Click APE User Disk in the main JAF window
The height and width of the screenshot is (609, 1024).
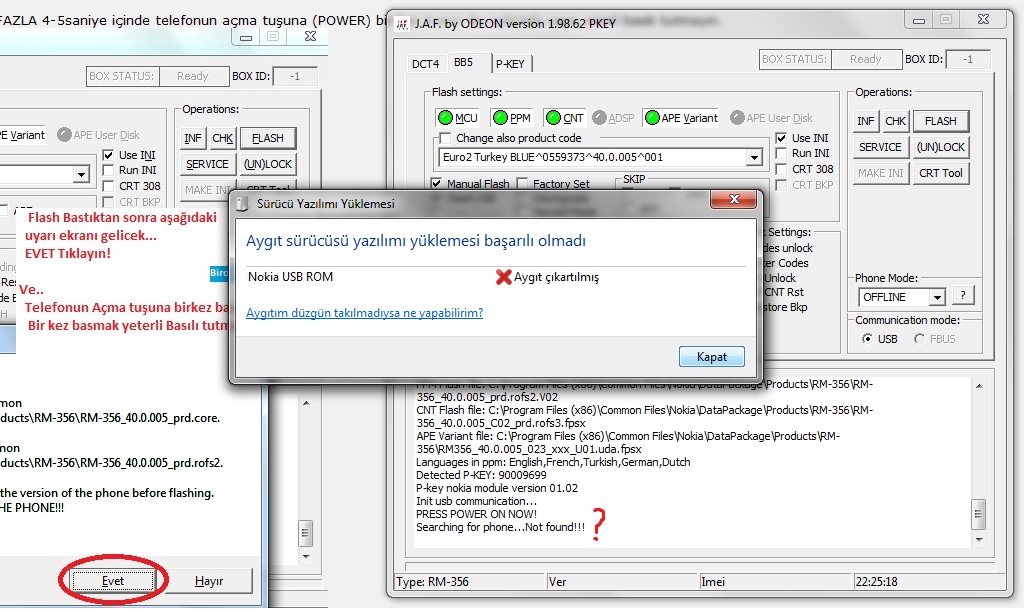[771, 117]
